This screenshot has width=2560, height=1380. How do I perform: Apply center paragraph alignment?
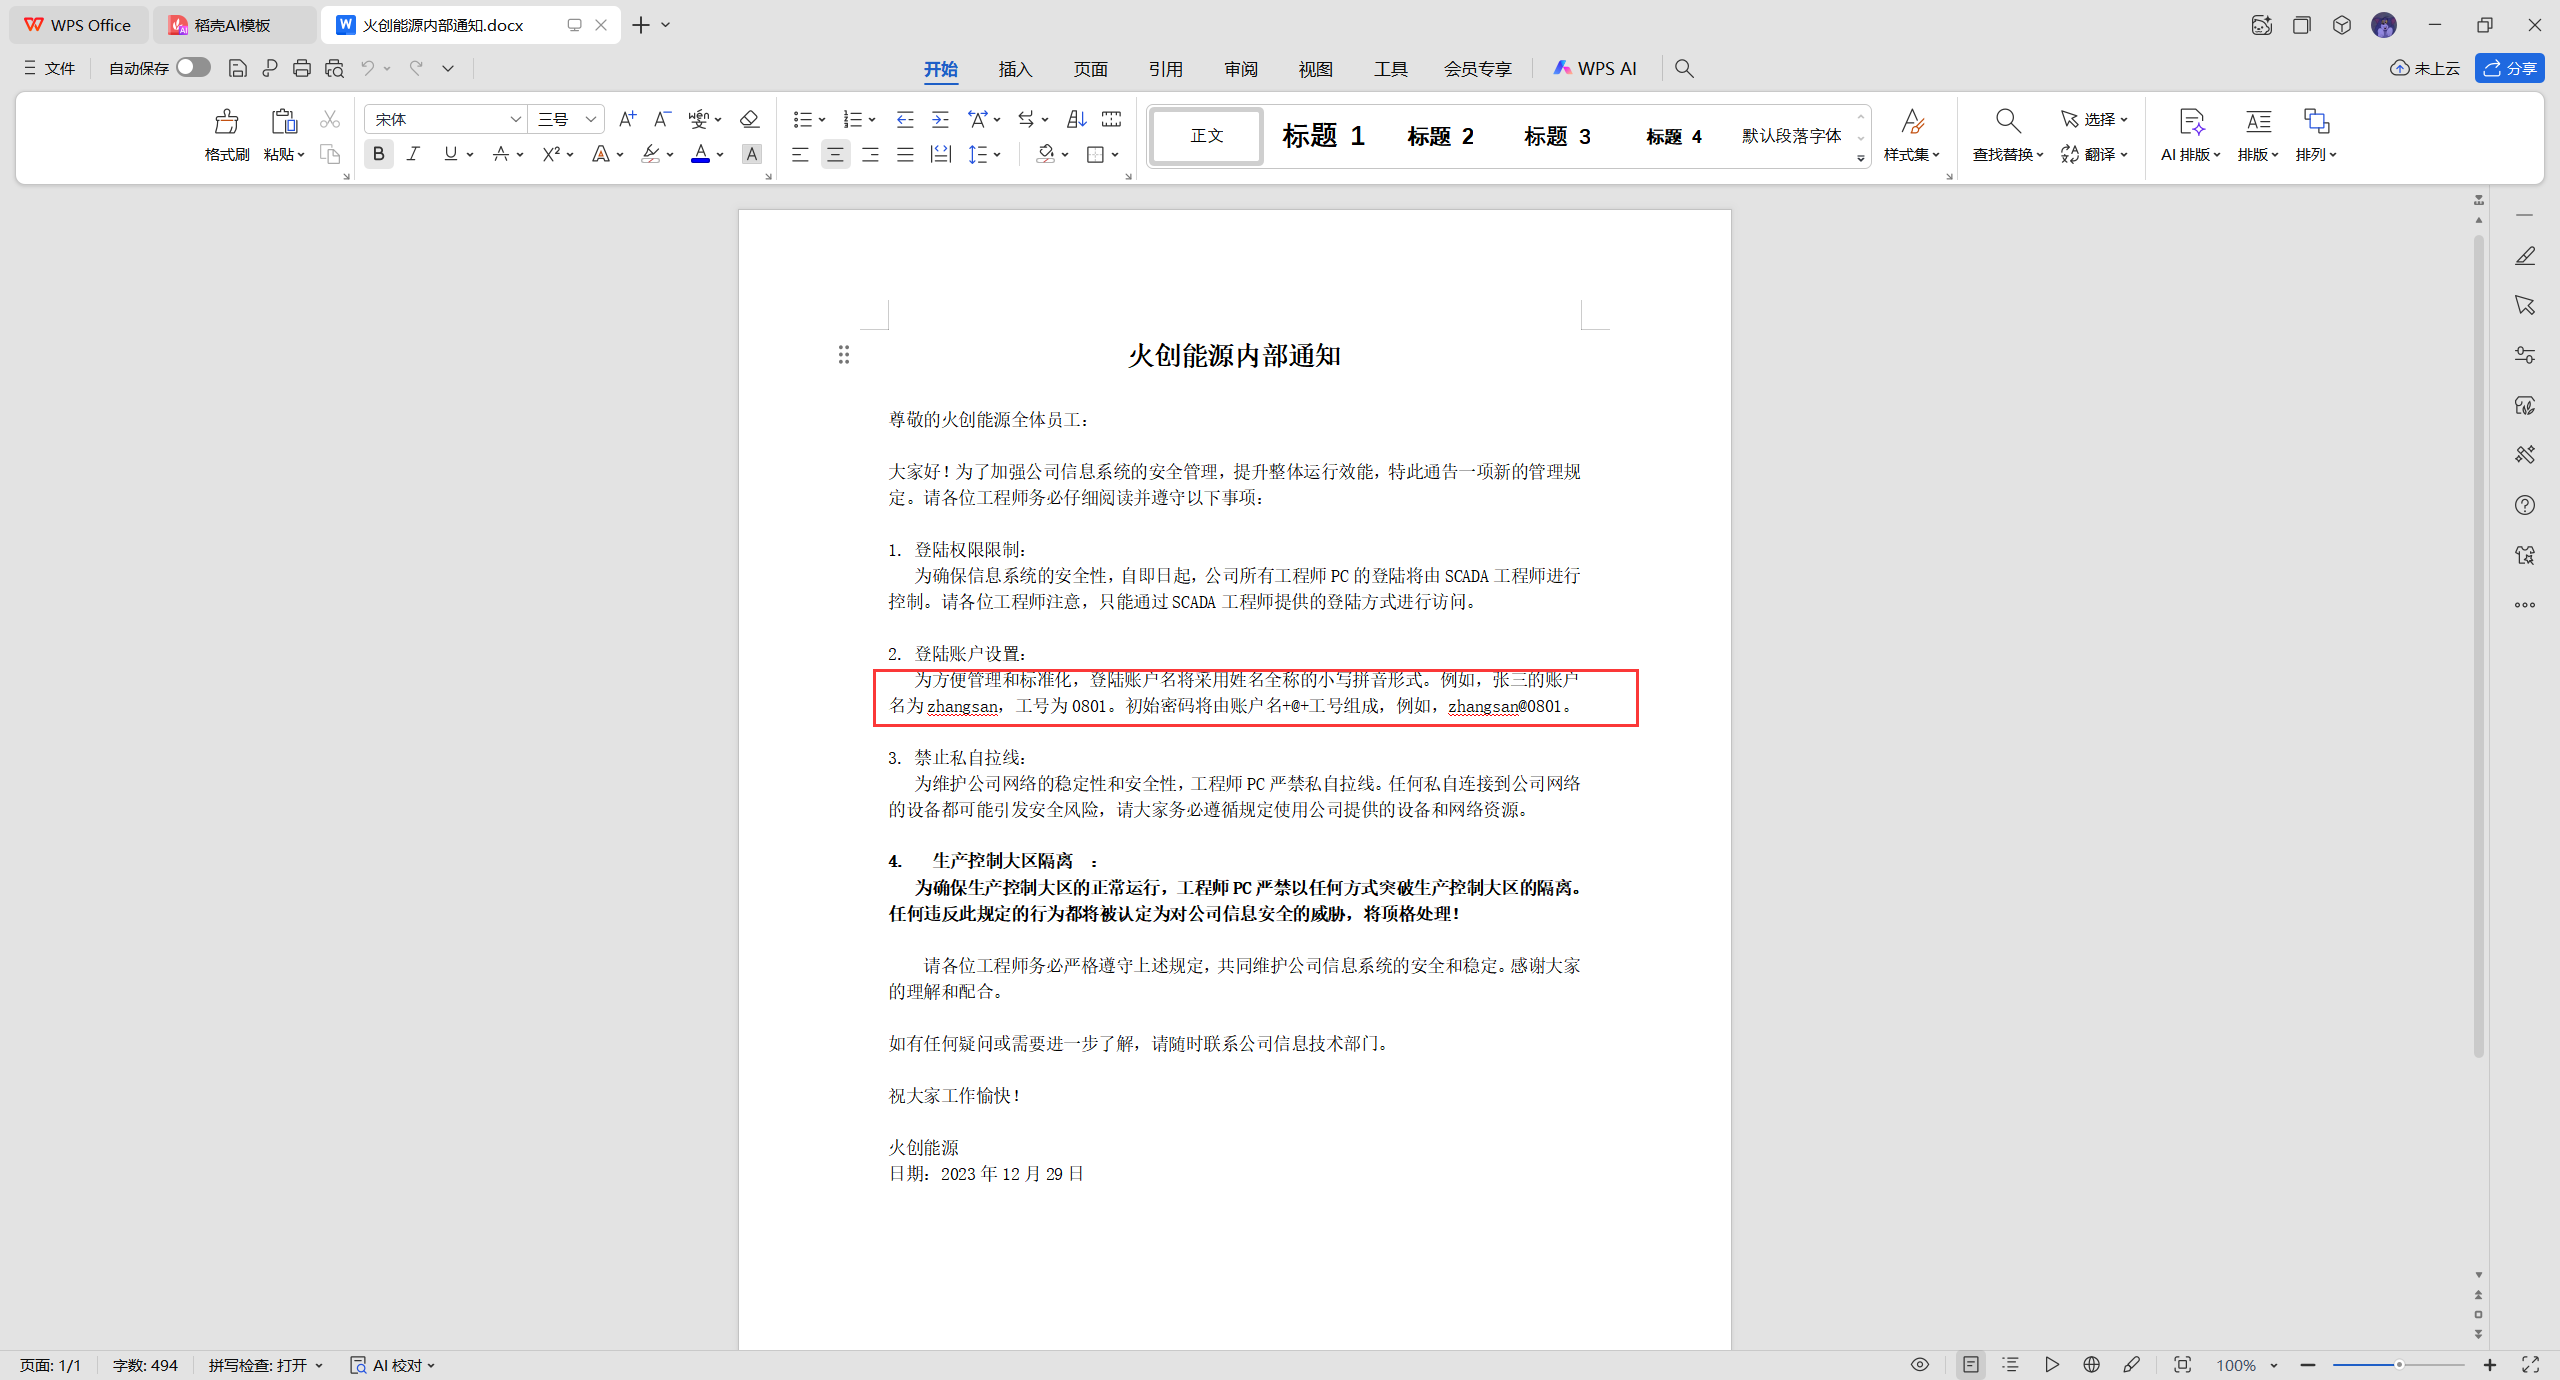click(835, 154)
